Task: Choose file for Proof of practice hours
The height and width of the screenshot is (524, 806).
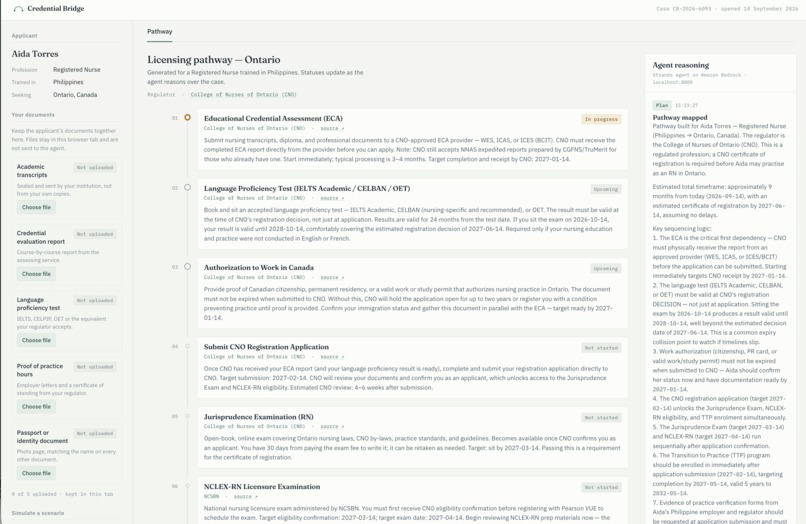Action: point(36,407)
